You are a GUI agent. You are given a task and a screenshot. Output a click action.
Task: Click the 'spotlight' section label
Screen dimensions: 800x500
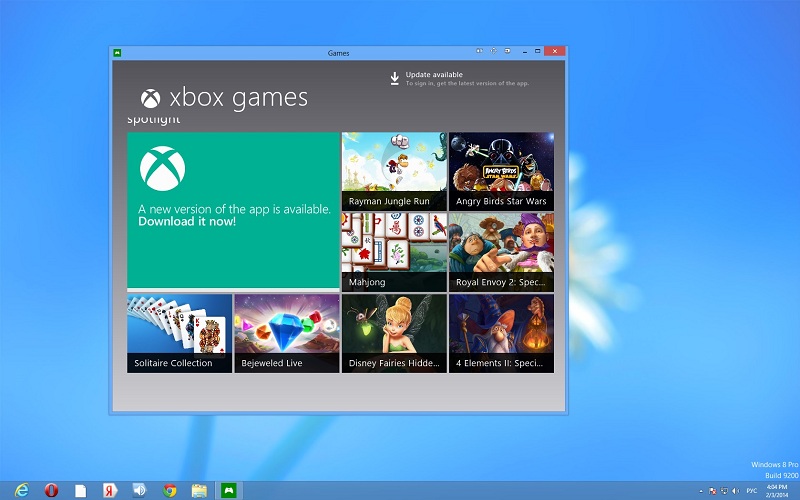click(154, 120)
